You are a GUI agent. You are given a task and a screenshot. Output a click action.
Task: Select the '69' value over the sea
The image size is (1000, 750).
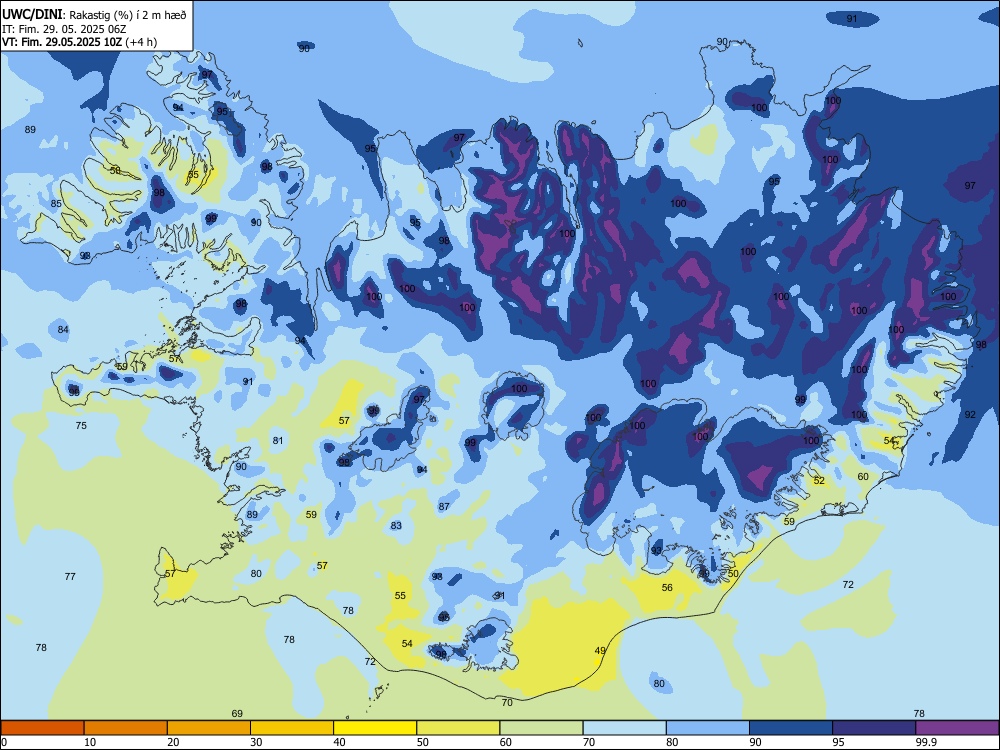[x=237, y=714]
